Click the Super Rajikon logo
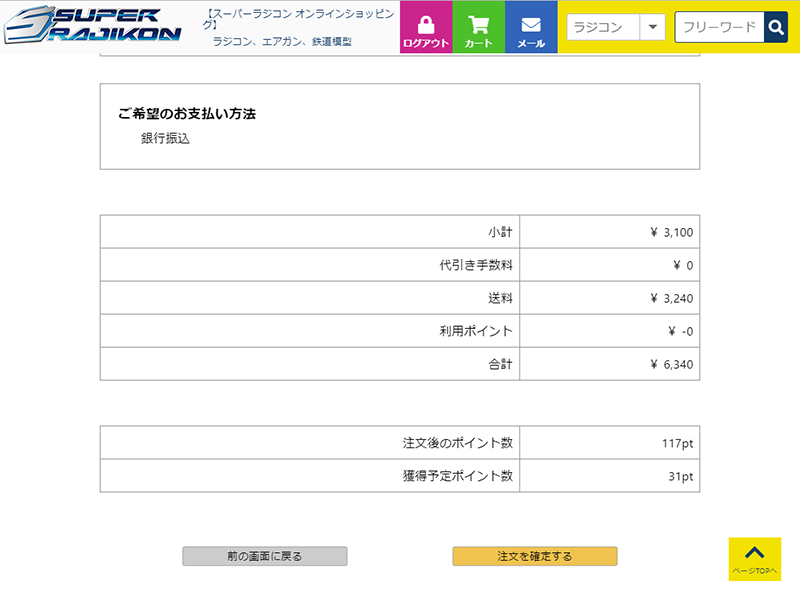 point(92,26)
